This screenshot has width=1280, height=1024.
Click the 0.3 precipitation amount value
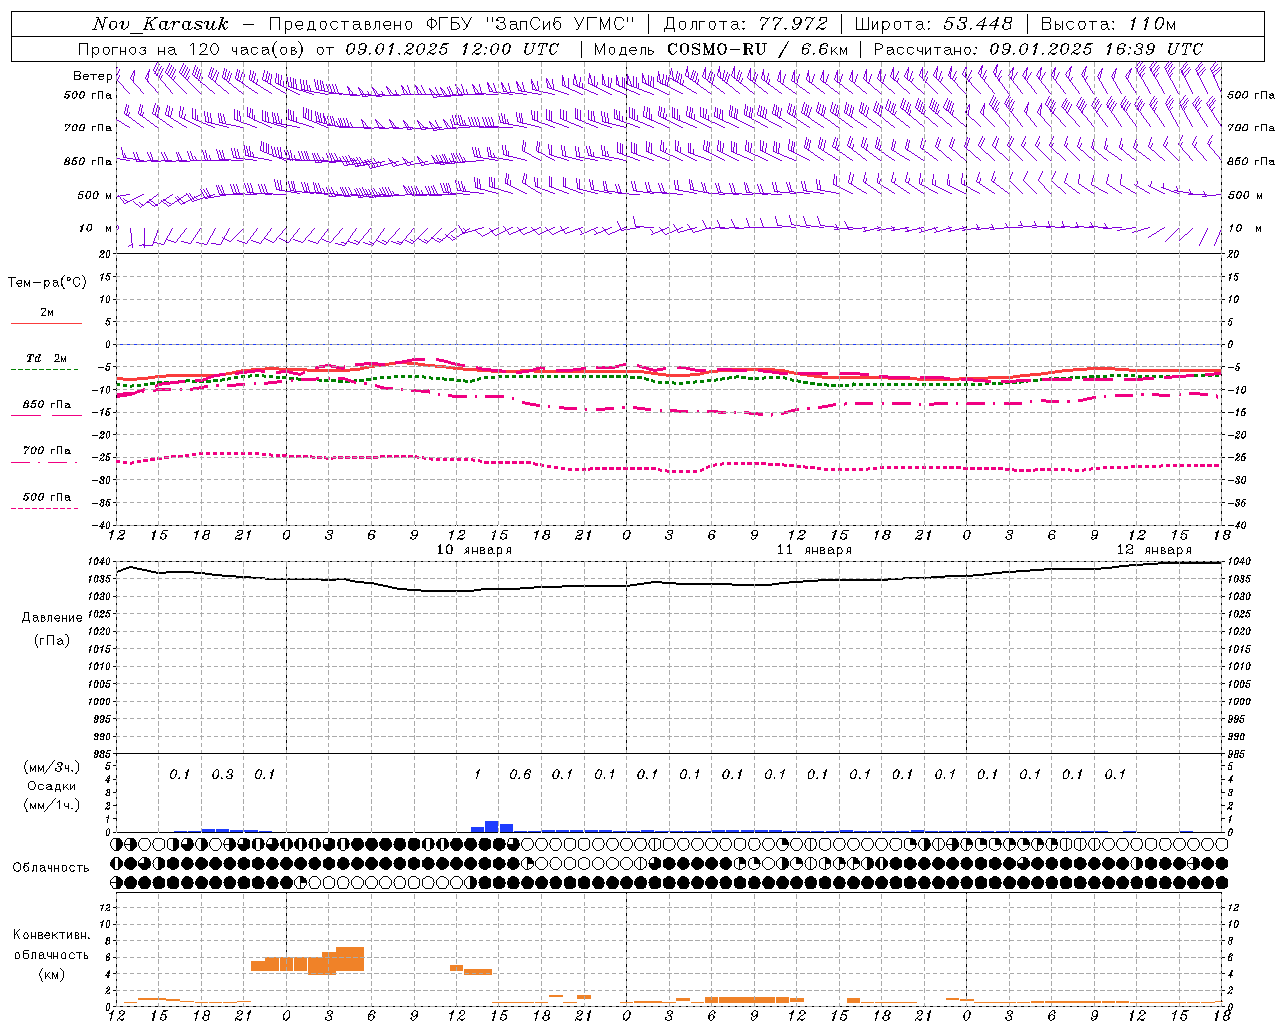(x=222, y=774)
